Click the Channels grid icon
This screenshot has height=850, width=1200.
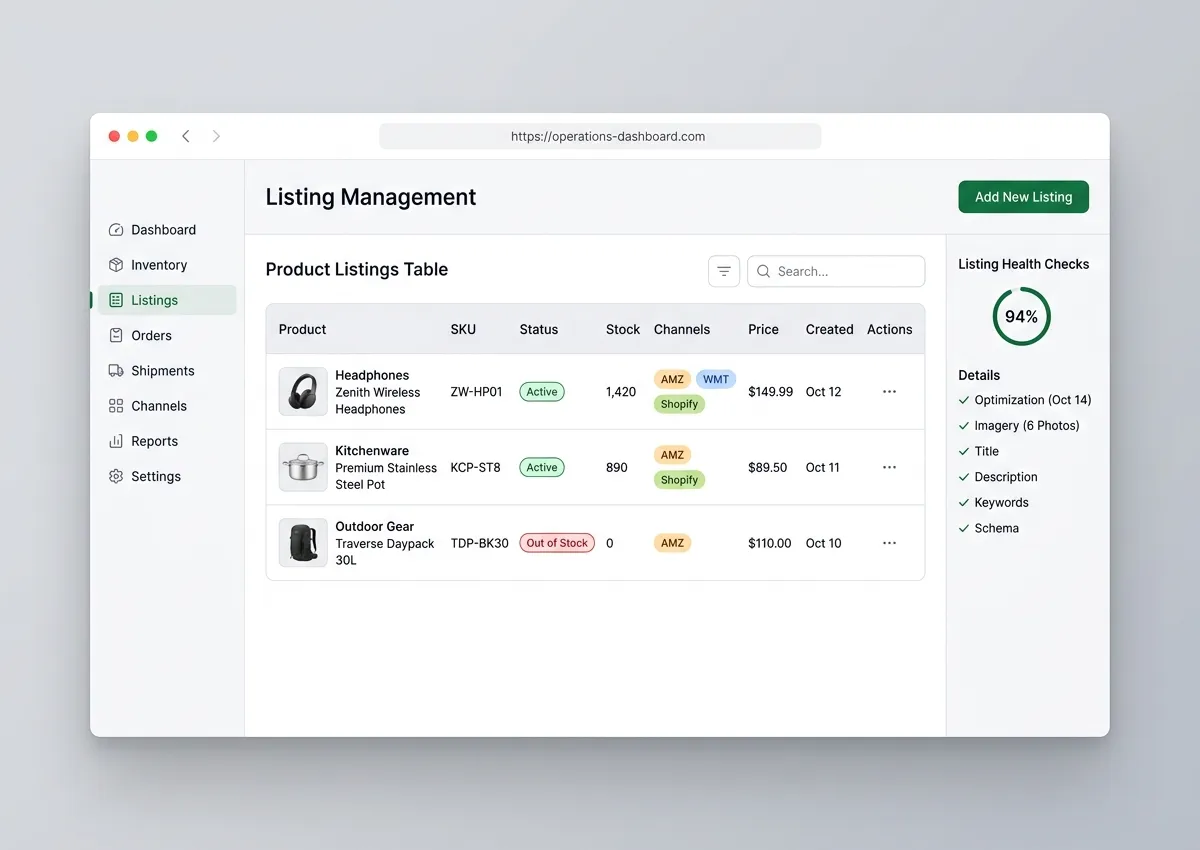click(116, 406)
